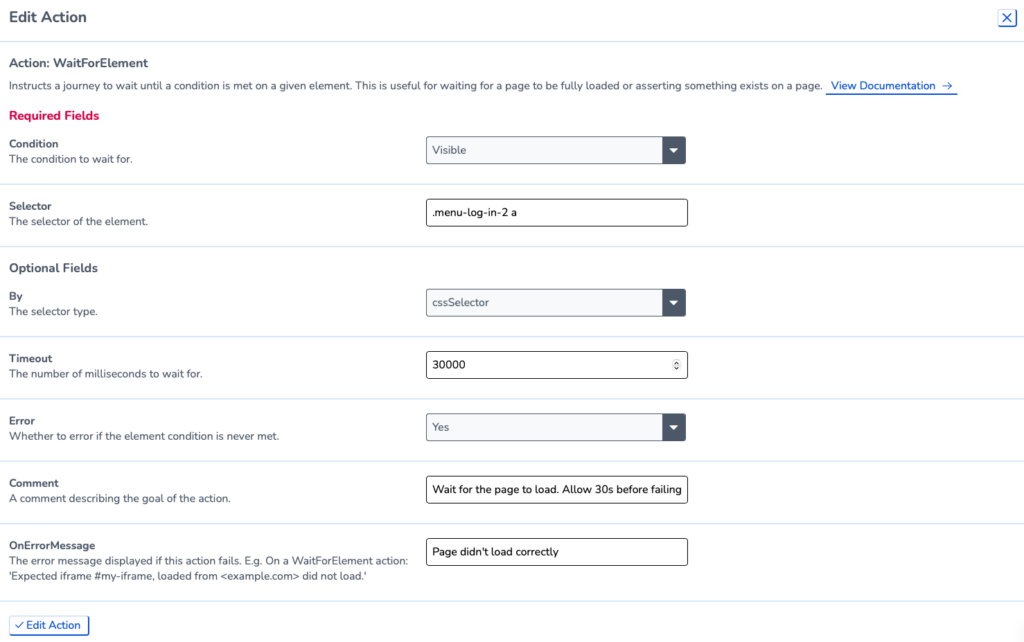Click the 'Required Fields' heading
The height and width of the screenshot is (642, 1024).
pyautogui.click(x=54, y=116)
